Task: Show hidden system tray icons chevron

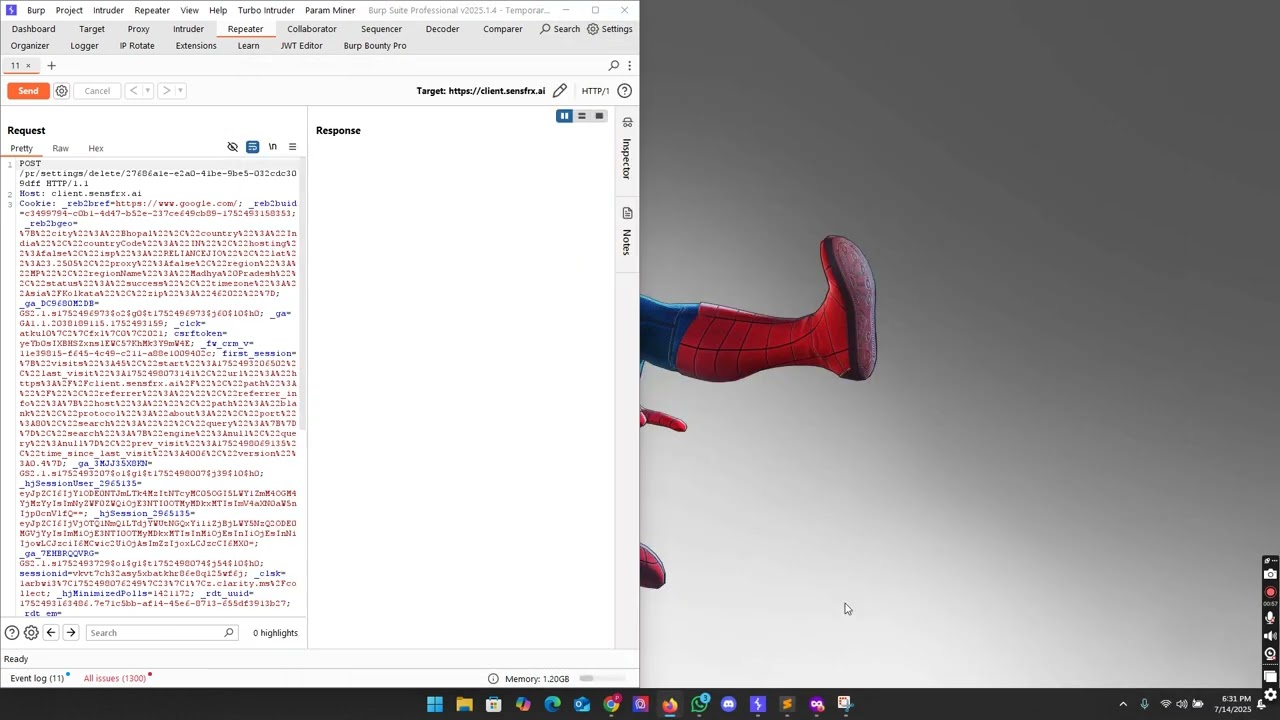Action: click(1123, 704)
